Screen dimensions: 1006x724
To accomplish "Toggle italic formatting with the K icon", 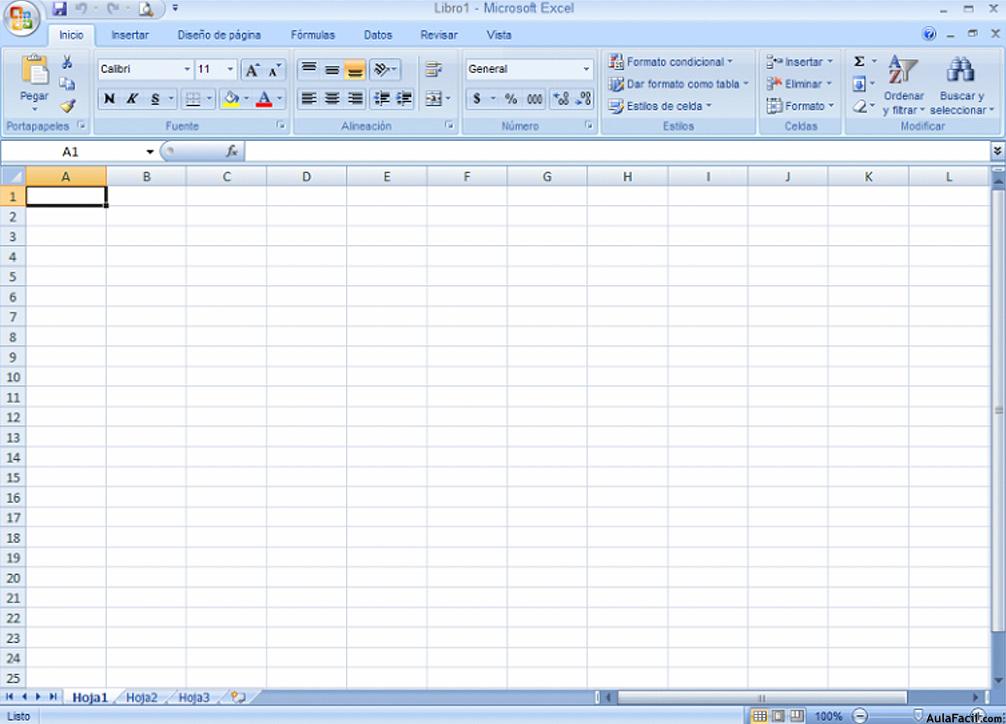I will [131, 99].
